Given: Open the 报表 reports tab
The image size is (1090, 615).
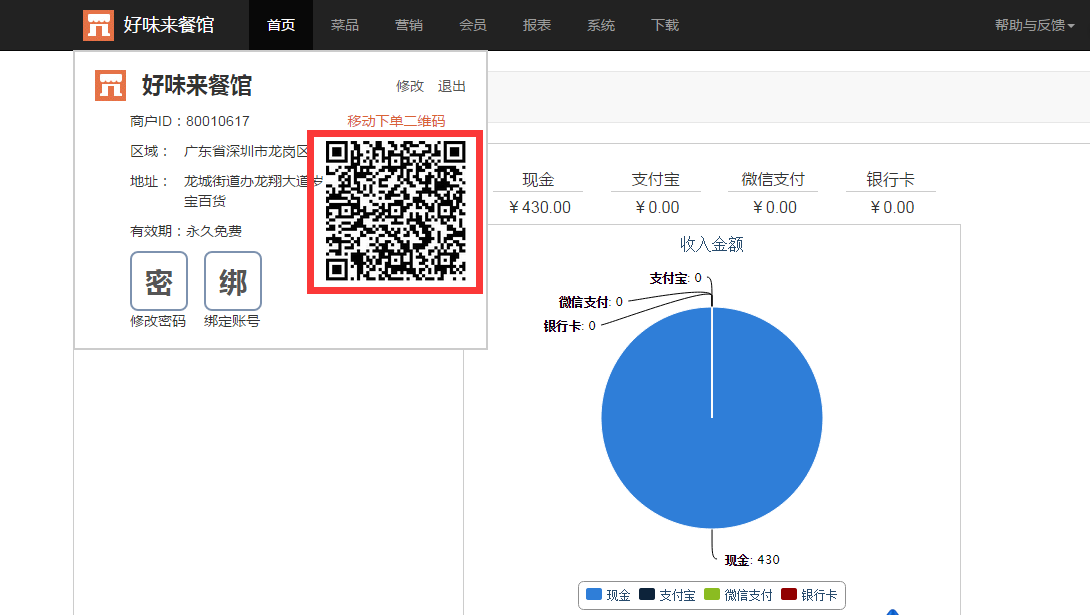Looking at the screenshot, I should pos(537,25).
